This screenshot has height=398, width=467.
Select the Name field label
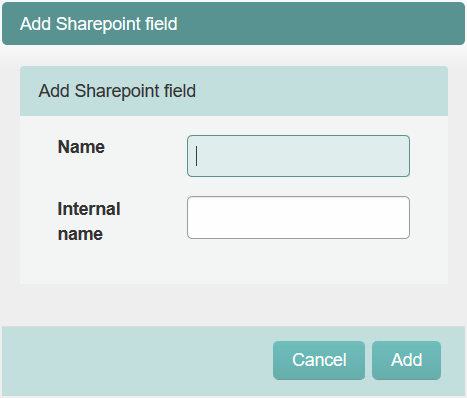(81, 147)
